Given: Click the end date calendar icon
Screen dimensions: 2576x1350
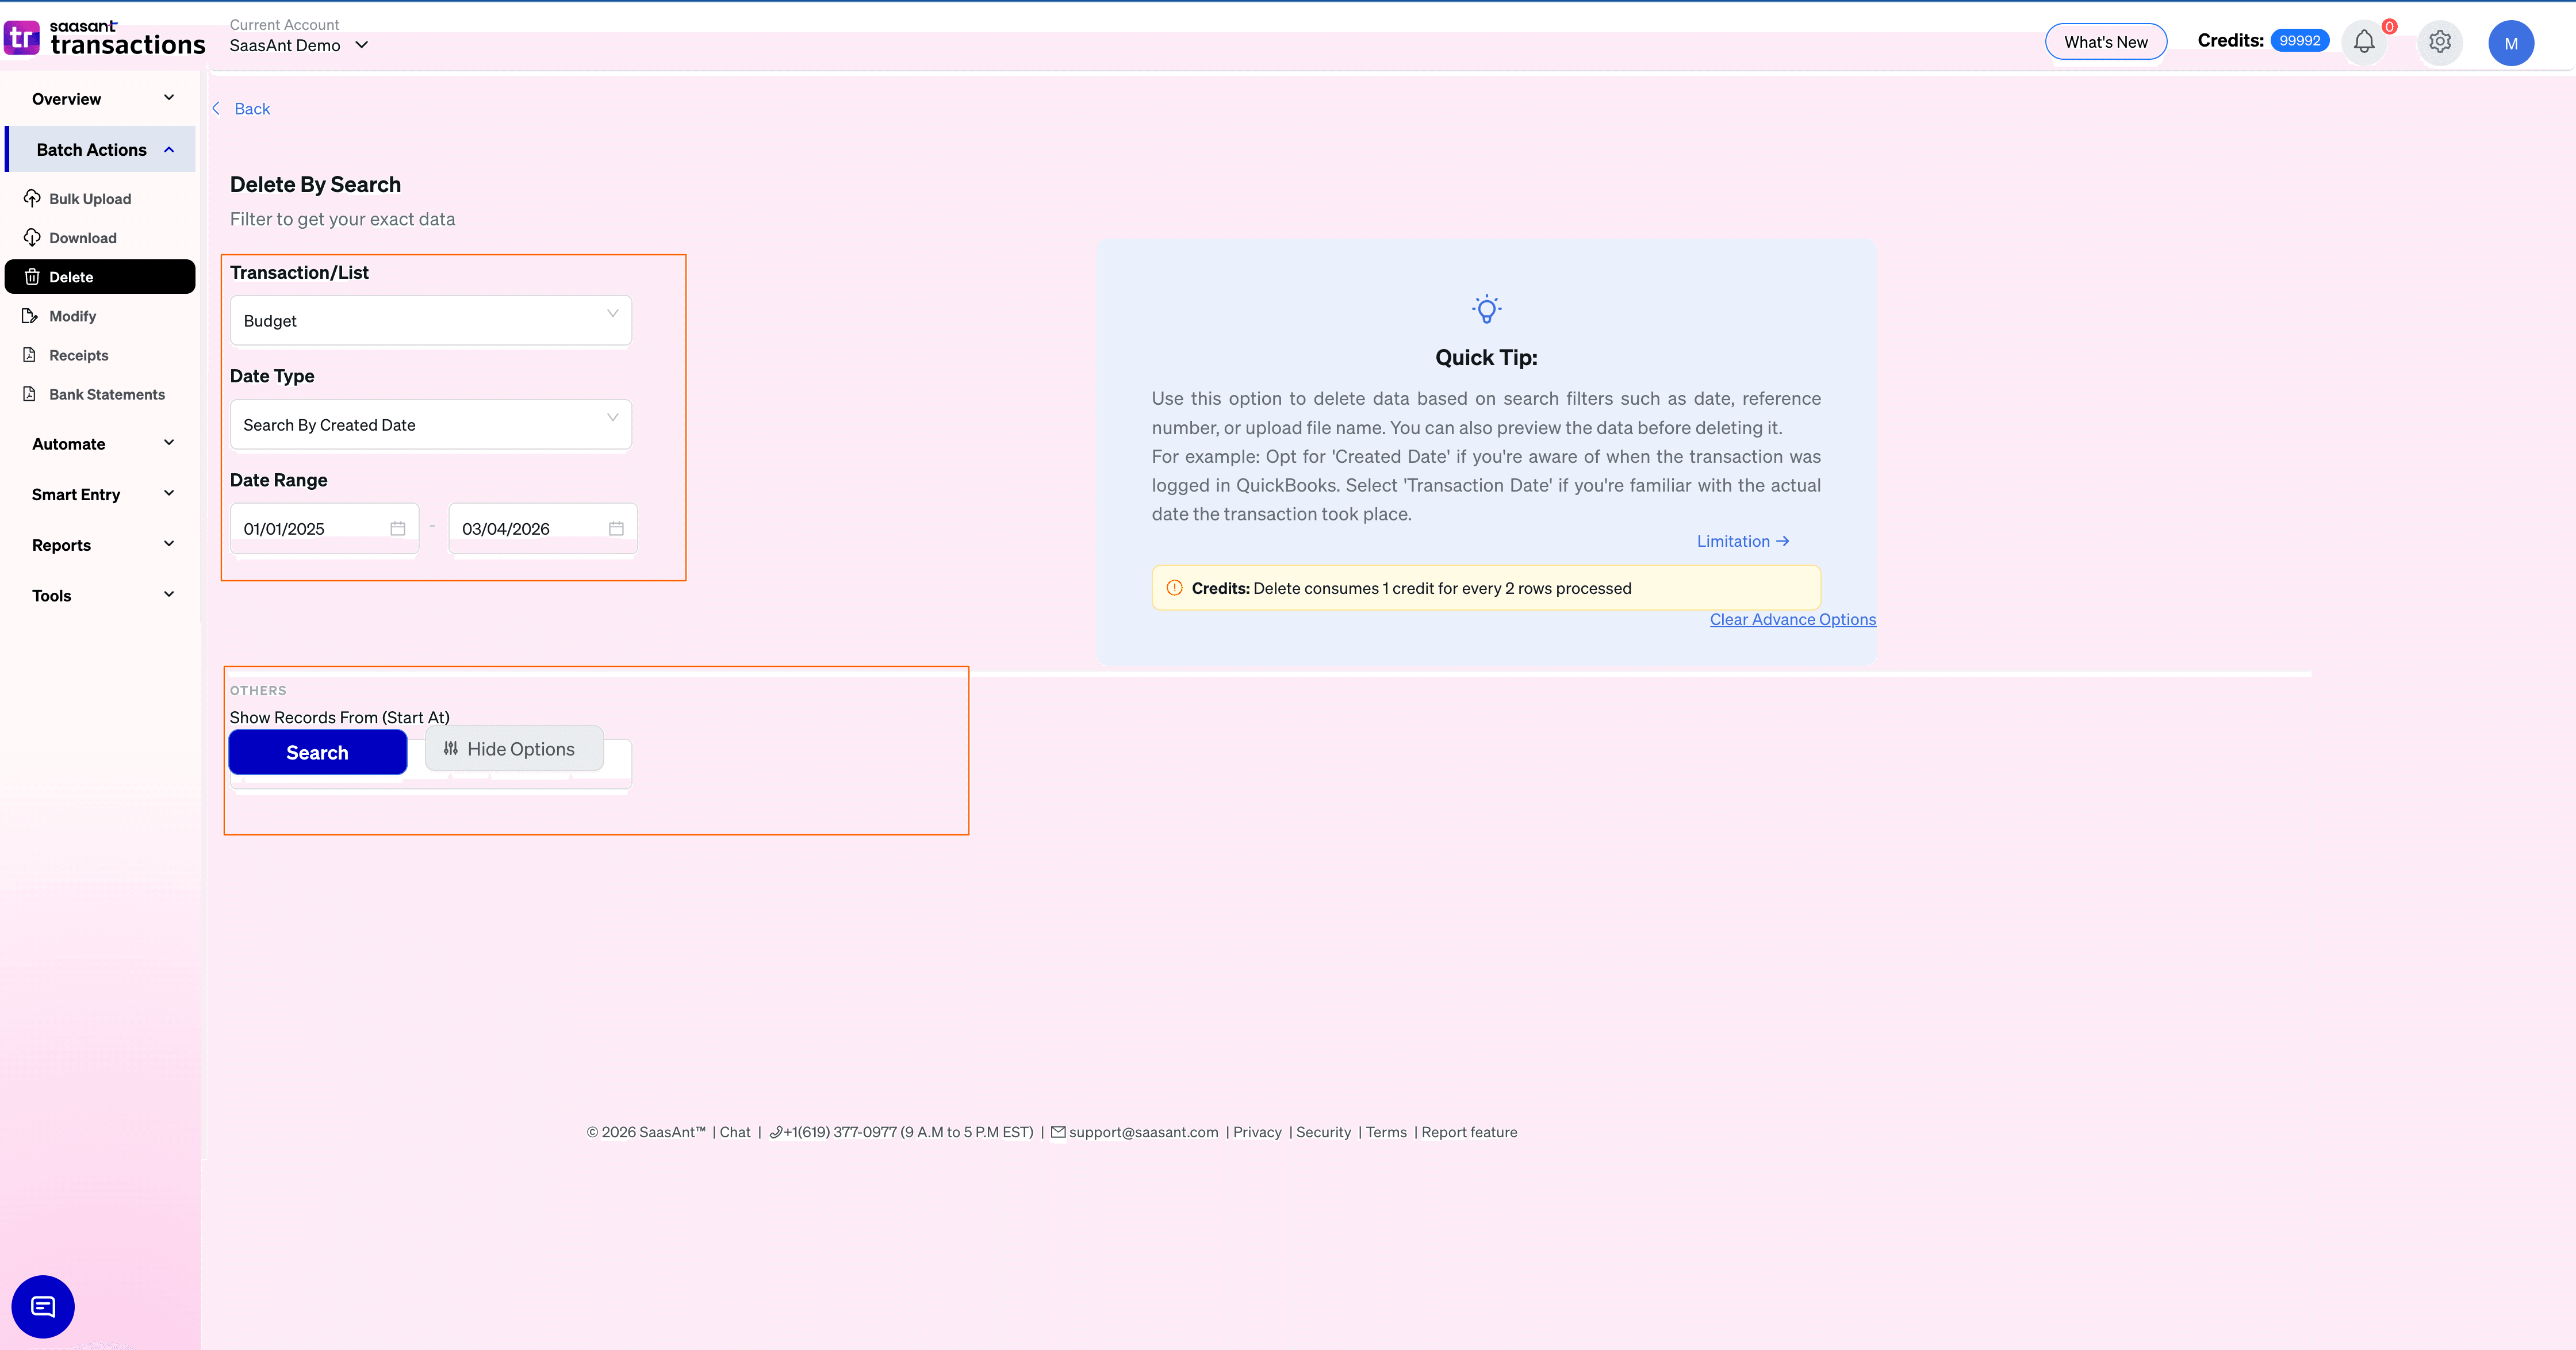Looking at the screenshot, I should click(616, 528).
